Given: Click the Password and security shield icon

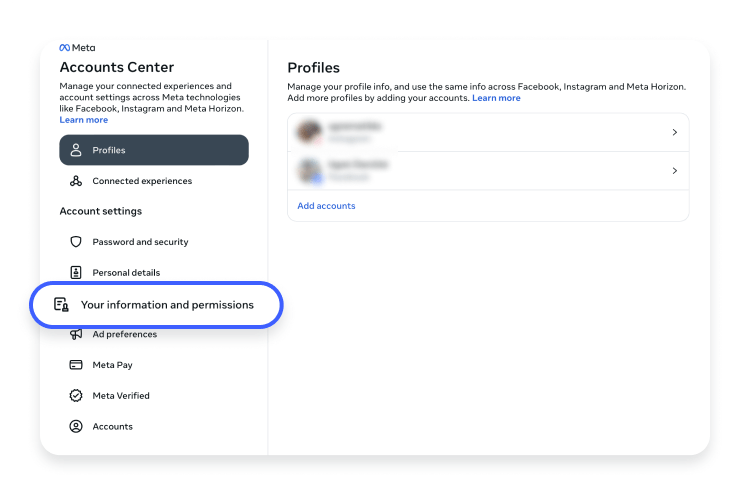Looking at the screenshot, I should (76, 242).
